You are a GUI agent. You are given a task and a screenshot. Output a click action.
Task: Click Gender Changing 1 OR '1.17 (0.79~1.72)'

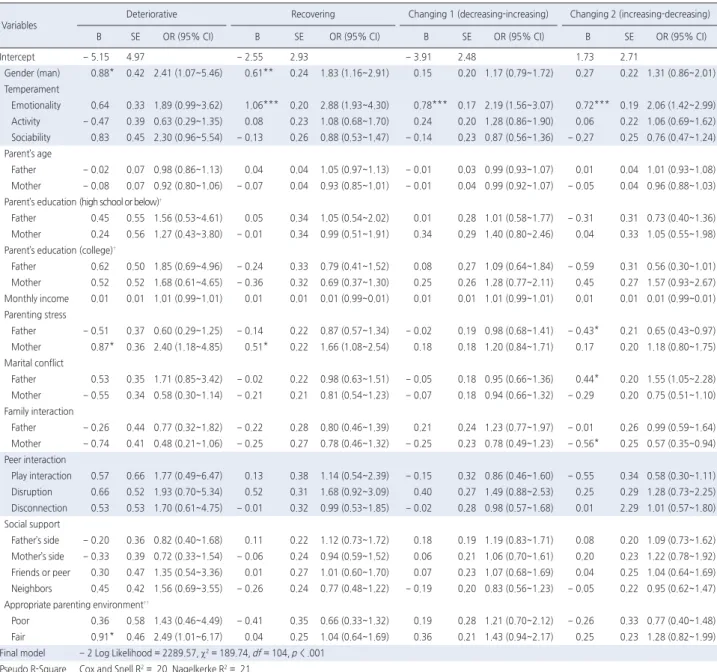[x=519, y=73]
